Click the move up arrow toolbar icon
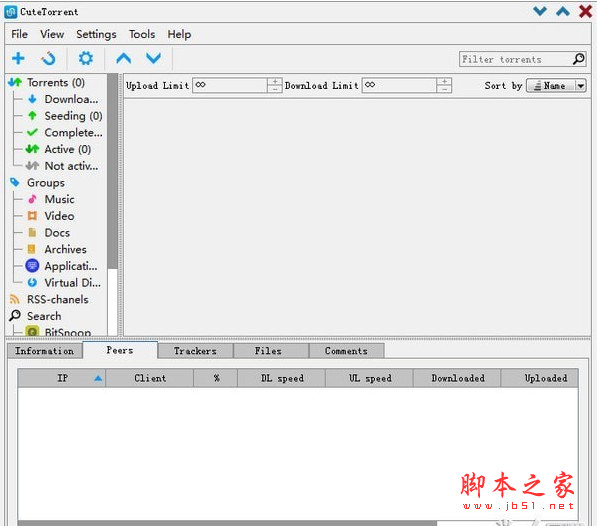597x526 pixels. click(x=124, y=59)
